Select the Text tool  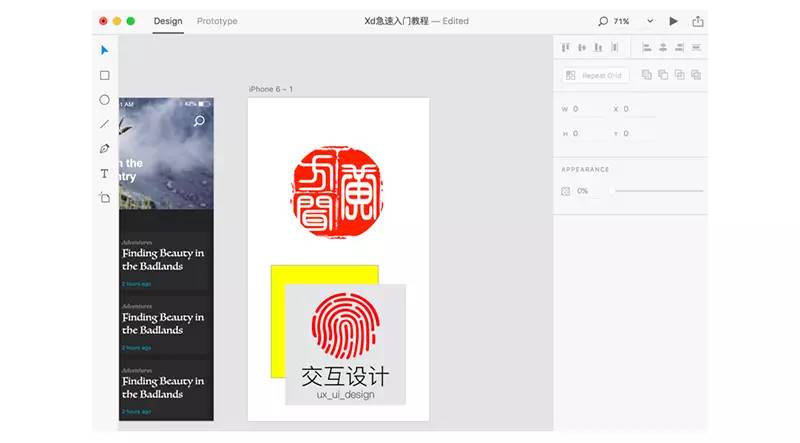coord(104,173)
